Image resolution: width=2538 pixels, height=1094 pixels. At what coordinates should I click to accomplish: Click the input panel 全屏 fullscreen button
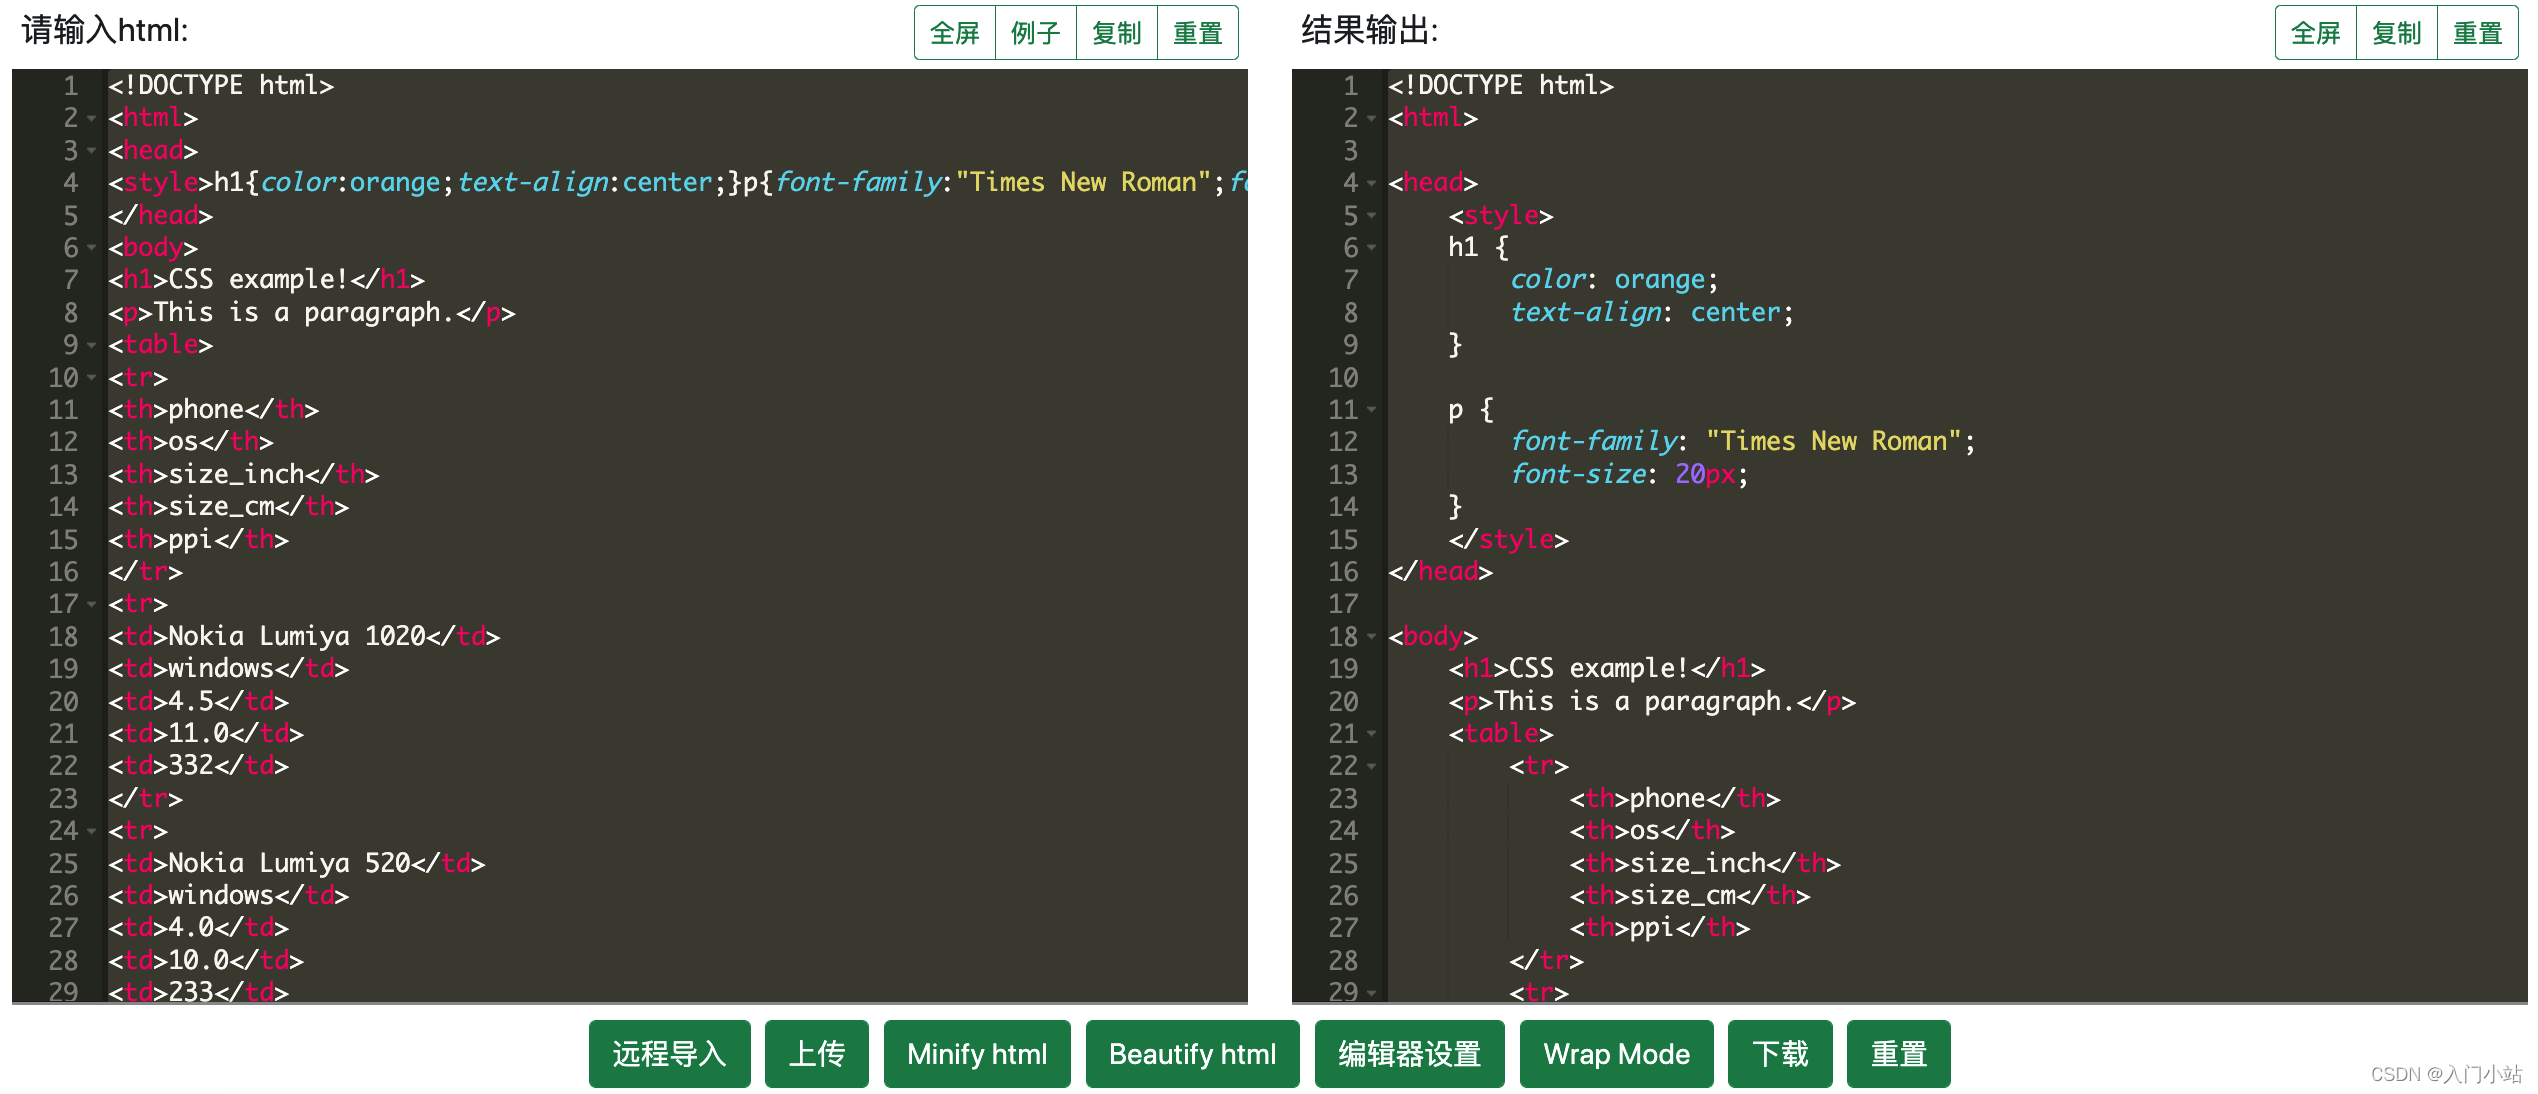click(954, 33)
